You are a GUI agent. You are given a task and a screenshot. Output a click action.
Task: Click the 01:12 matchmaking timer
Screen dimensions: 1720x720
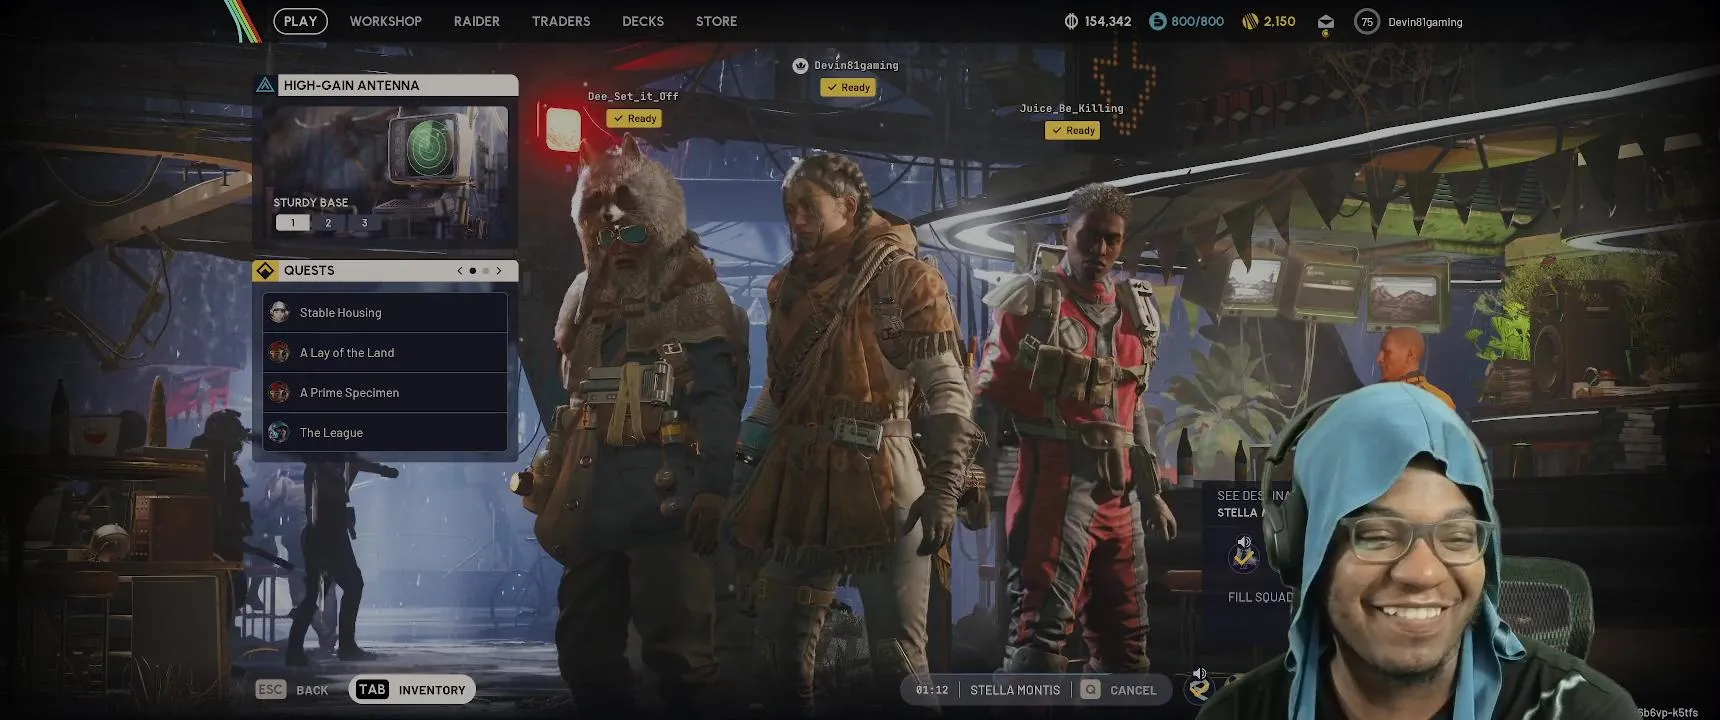coord(932,690)
